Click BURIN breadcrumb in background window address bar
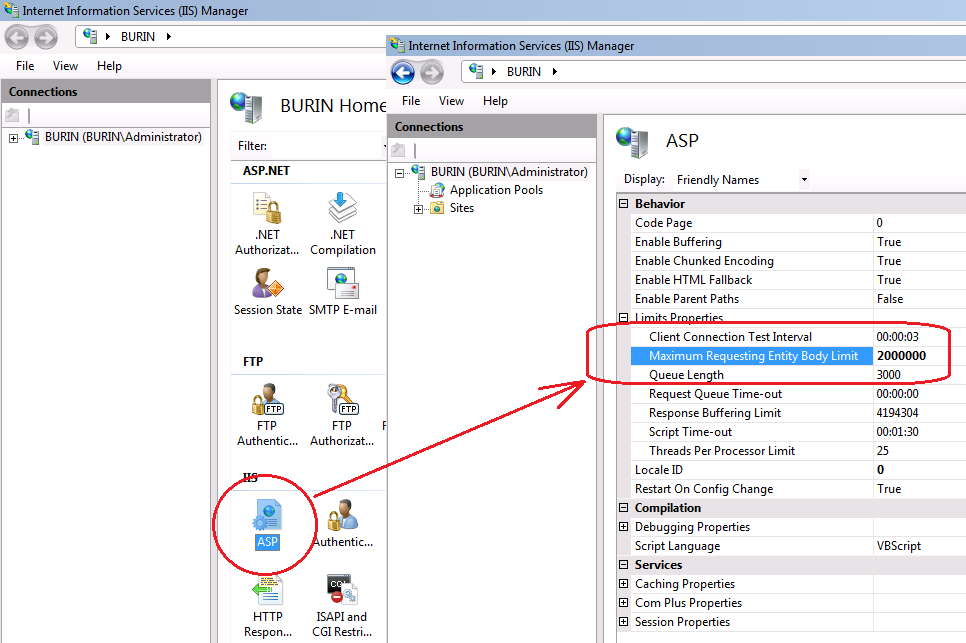The width and height of the screenshot is (966, 643). [x=138, y=36]
